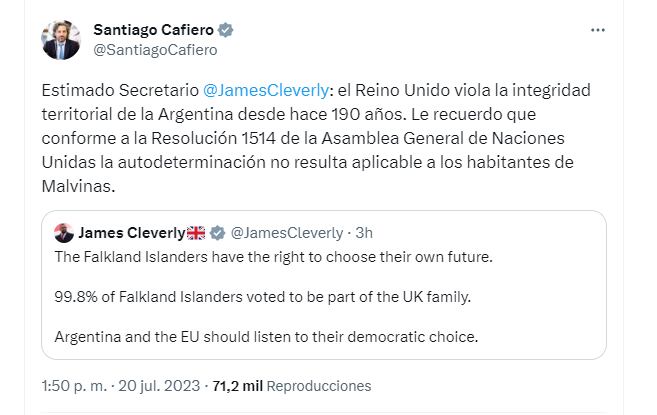Open the three-dot more options menu
The image size is (657, 415).
pos(598,30)
